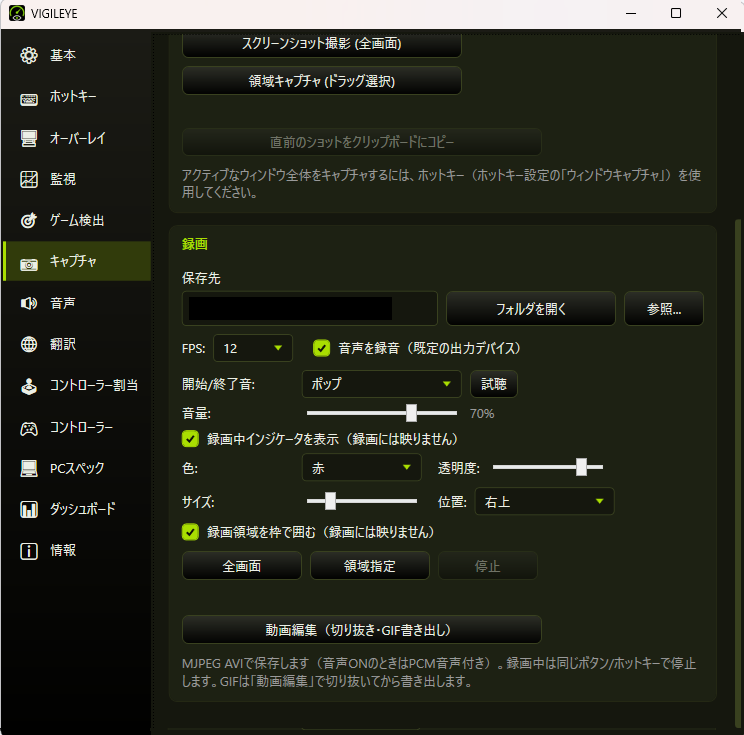This screenshot has width=744, height=735.
Task: Click the 音量 slider handle at 70%
Action: click(411, 413)
